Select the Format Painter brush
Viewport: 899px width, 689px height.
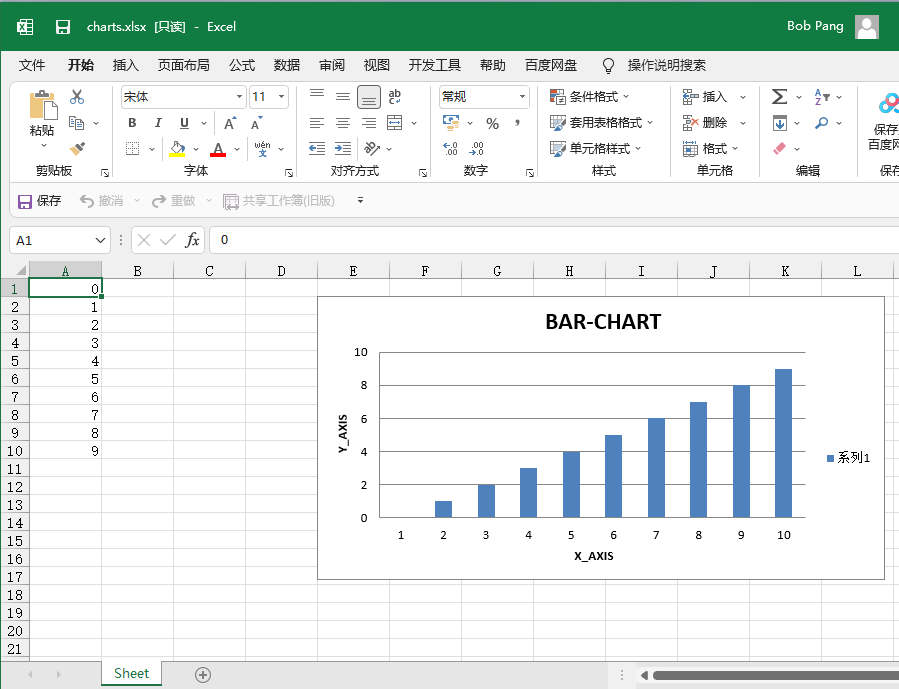pos(77,149)
